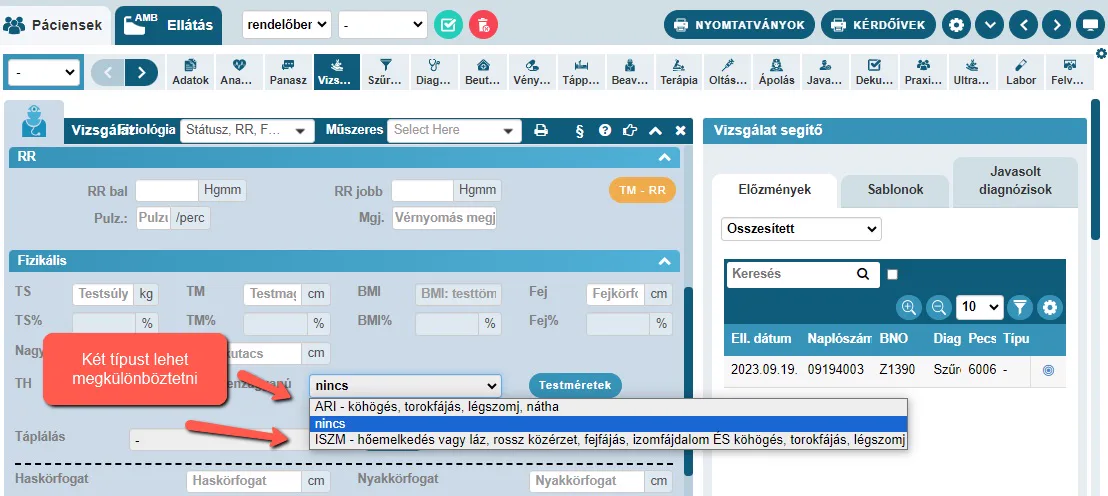Screen dimensions: 1108x496
Task: Open the Tápp... sick leave module
Action: tap(581, 72)
